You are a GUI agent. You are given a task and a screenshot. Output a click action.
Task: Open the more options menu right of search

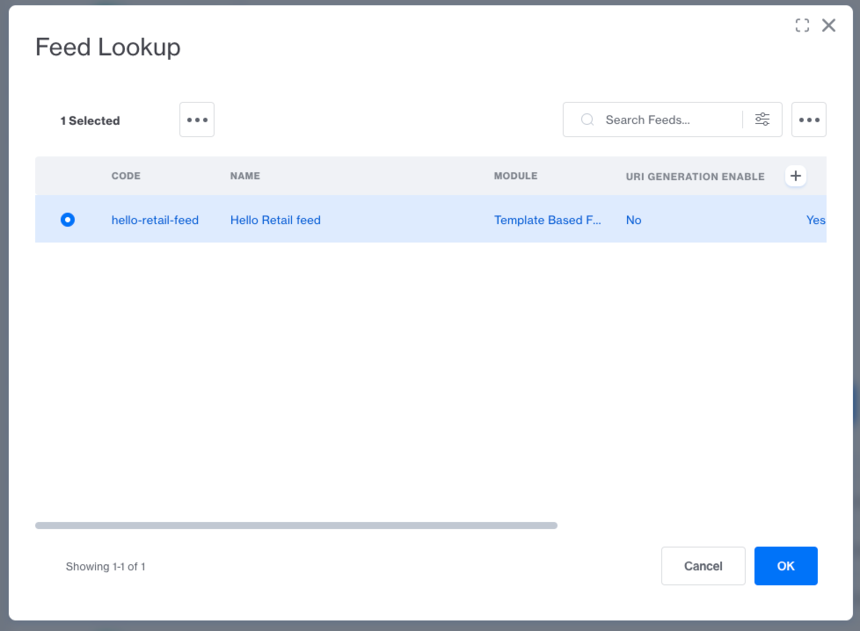(808, 120)
